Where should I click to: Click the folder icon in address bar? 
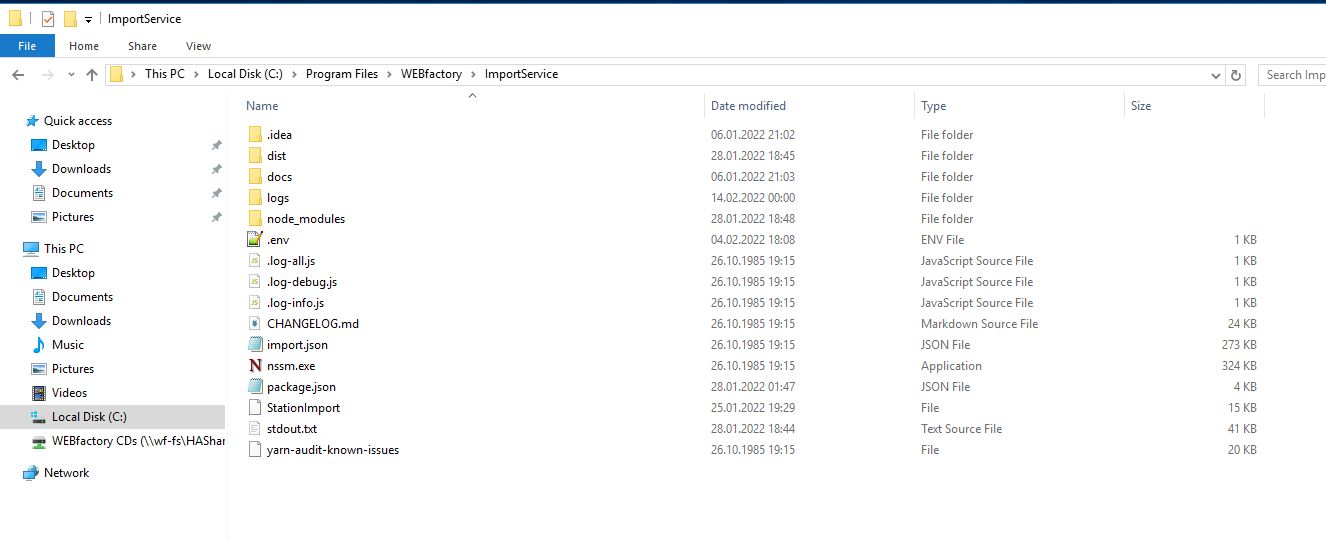pos(117,74)
